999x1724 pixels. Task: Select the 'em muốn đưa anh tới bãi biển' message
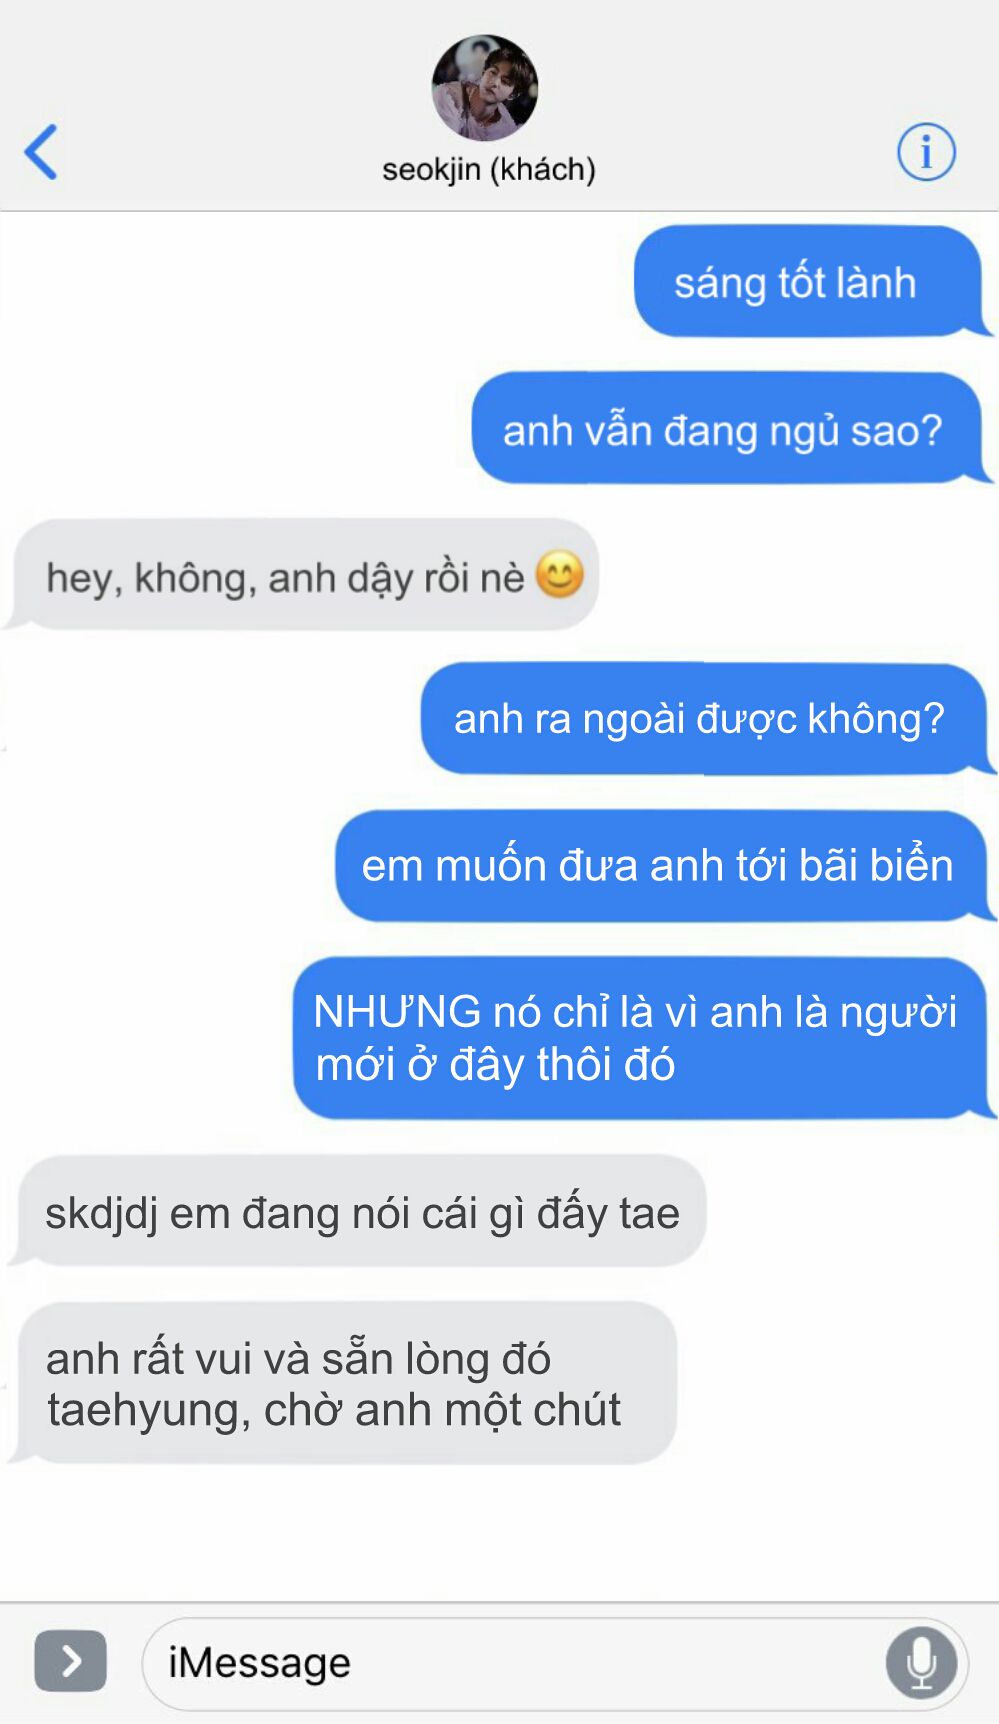tap(663, 866)
